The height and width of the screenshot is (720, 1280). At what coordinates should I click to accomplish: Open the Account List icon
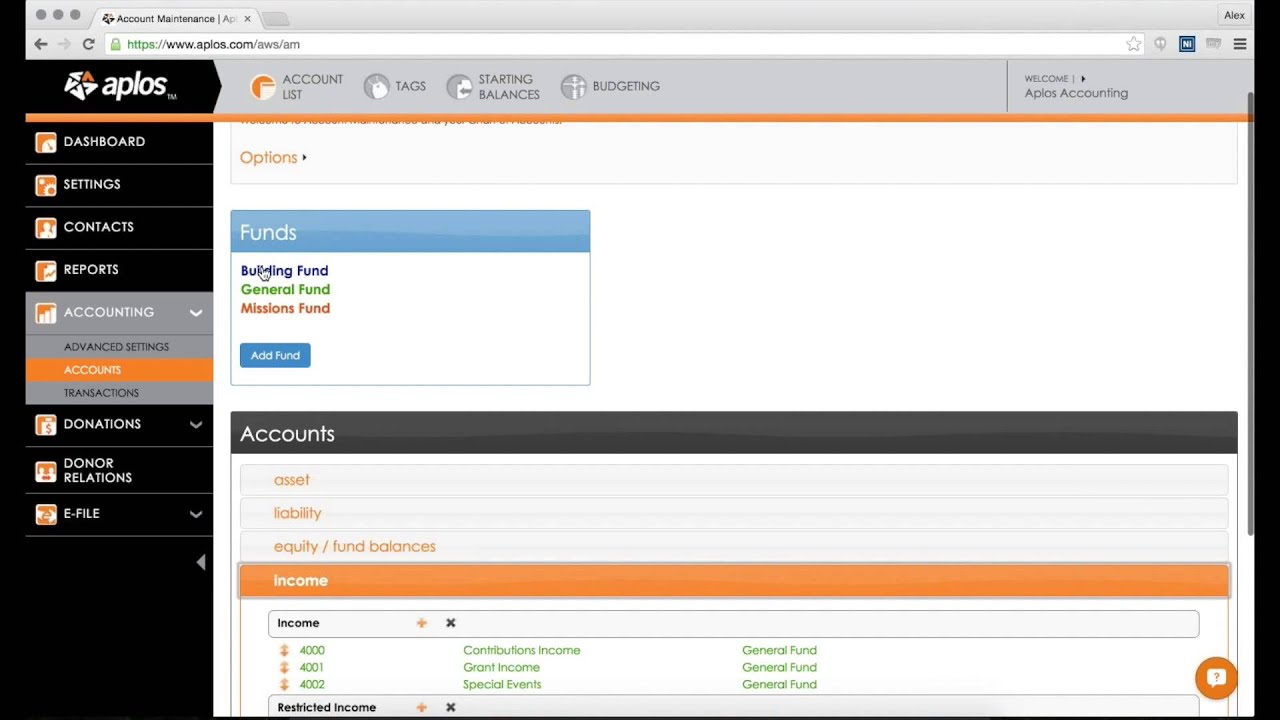pos(262,87)
